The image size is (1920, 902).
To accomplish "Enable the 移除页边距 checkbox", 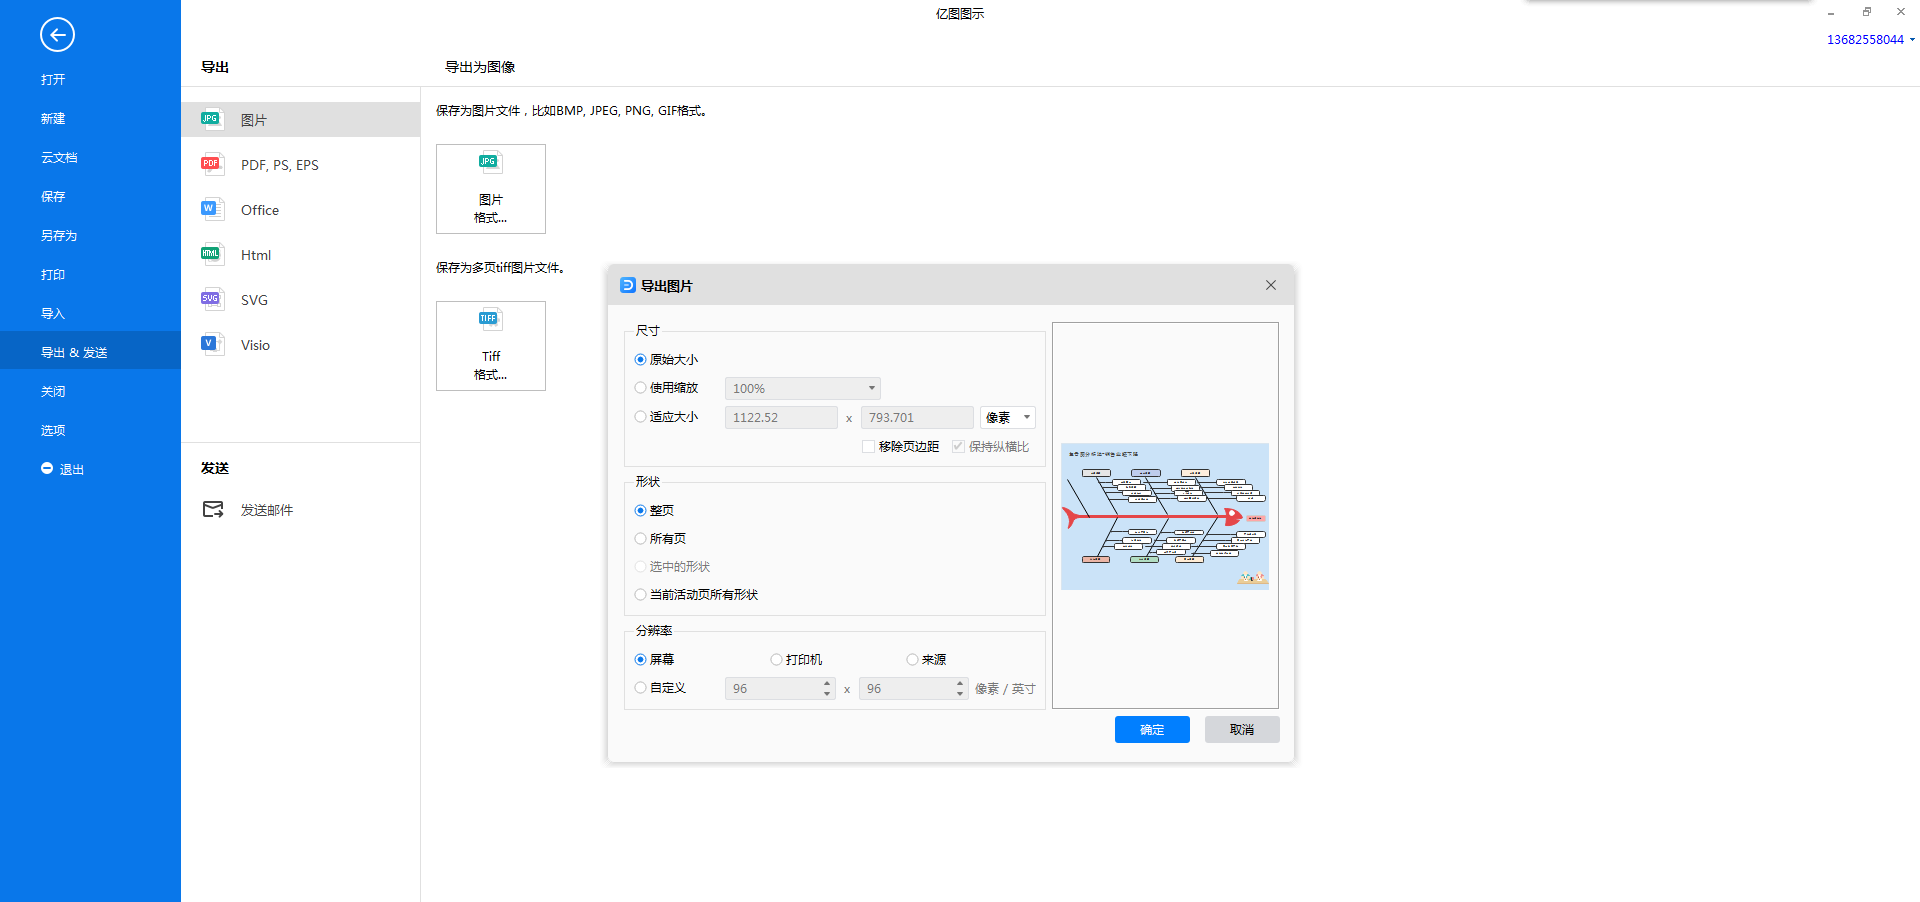I will [x=869, y=447].
